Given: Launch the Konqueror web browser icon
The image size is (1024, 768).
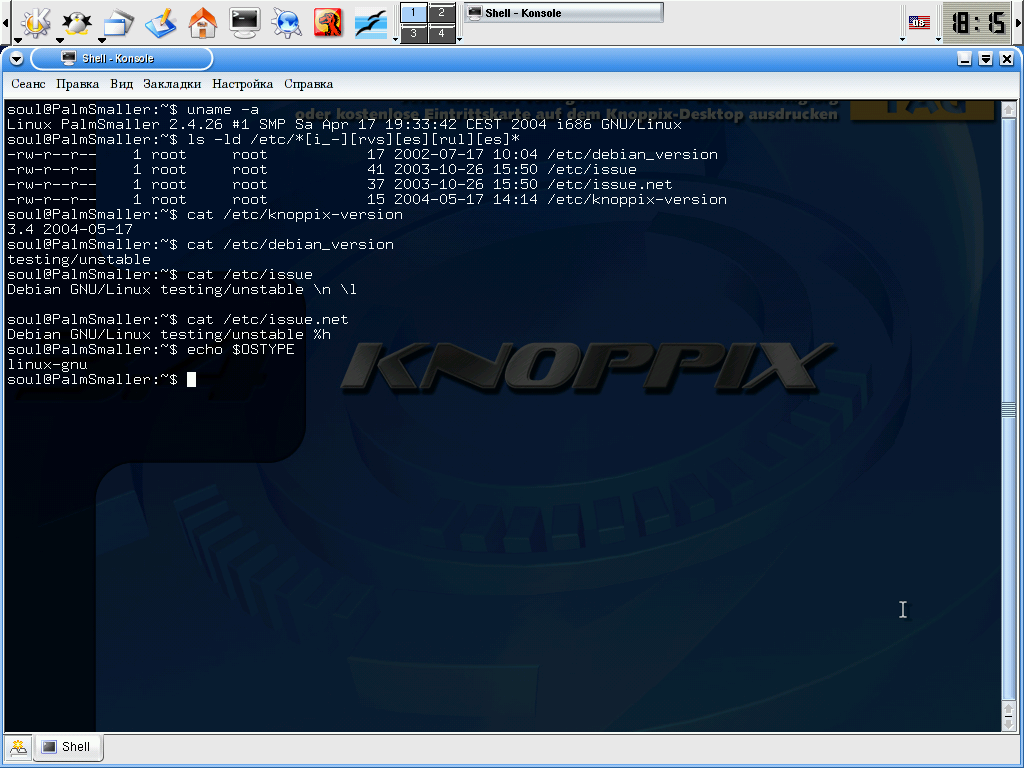Looking at the screenshot, I should [286, 22].
